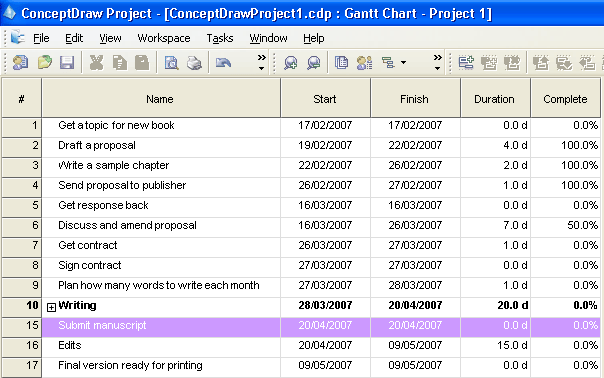The image size is (604, 378).
Task: Click the greyed task icon after Add task
Action: pyautogui.click(x=489, y=62)
